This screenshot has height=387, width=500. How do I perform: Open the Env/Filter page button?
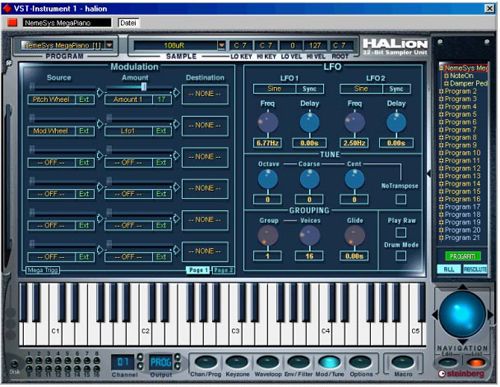point(298,362)
